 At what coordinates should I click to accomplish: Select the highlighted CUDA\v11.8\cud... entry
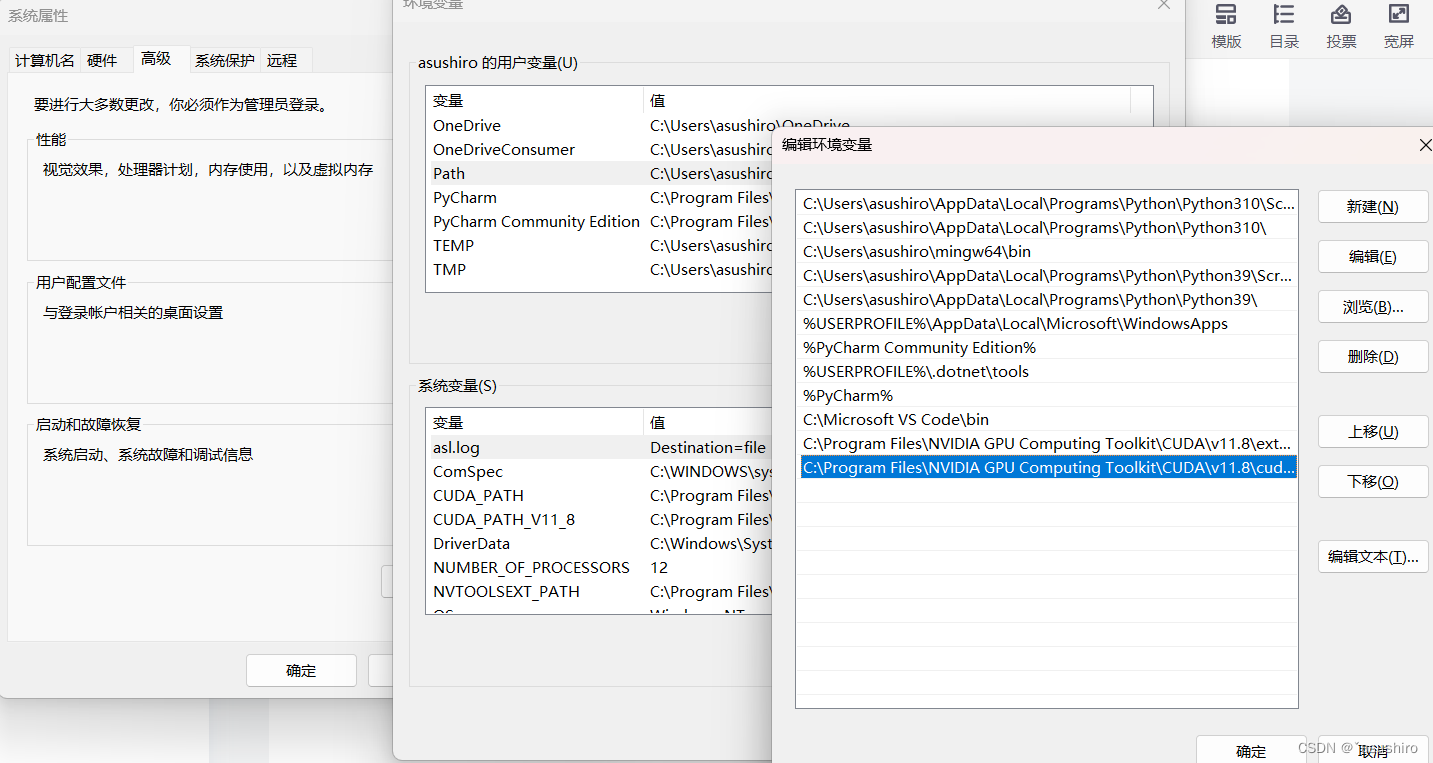click(x=1047, y=468)
